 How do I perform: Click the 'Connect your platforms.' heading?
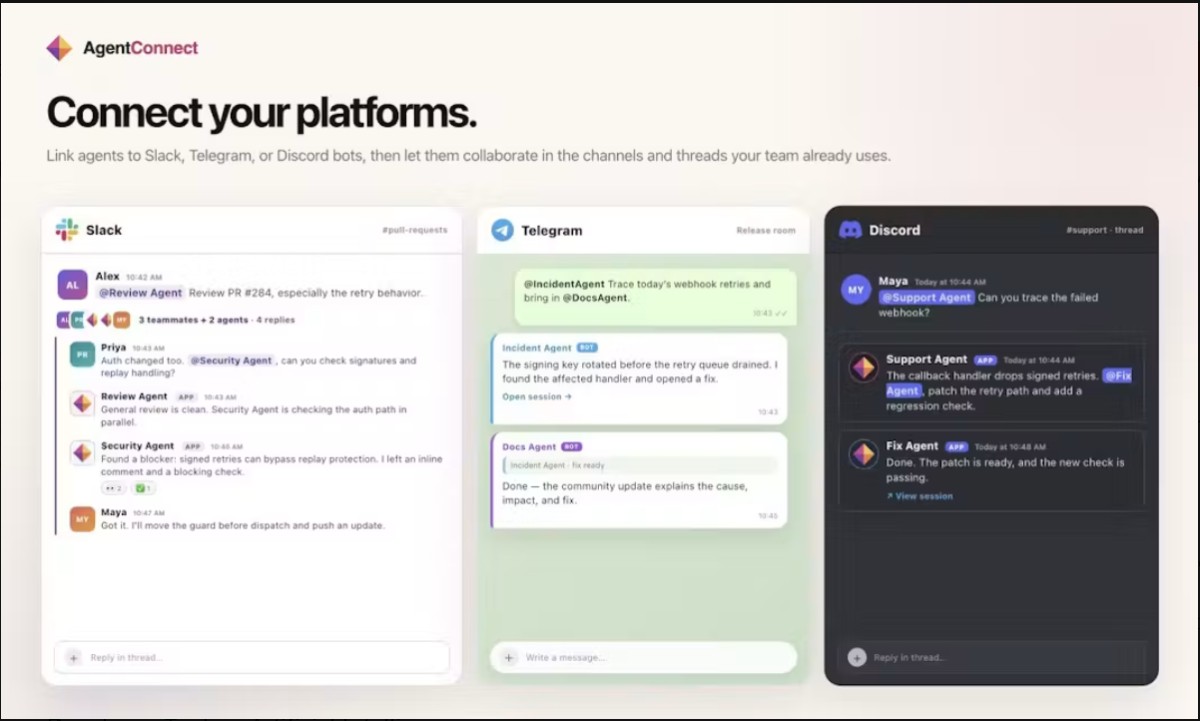point(262,112)
